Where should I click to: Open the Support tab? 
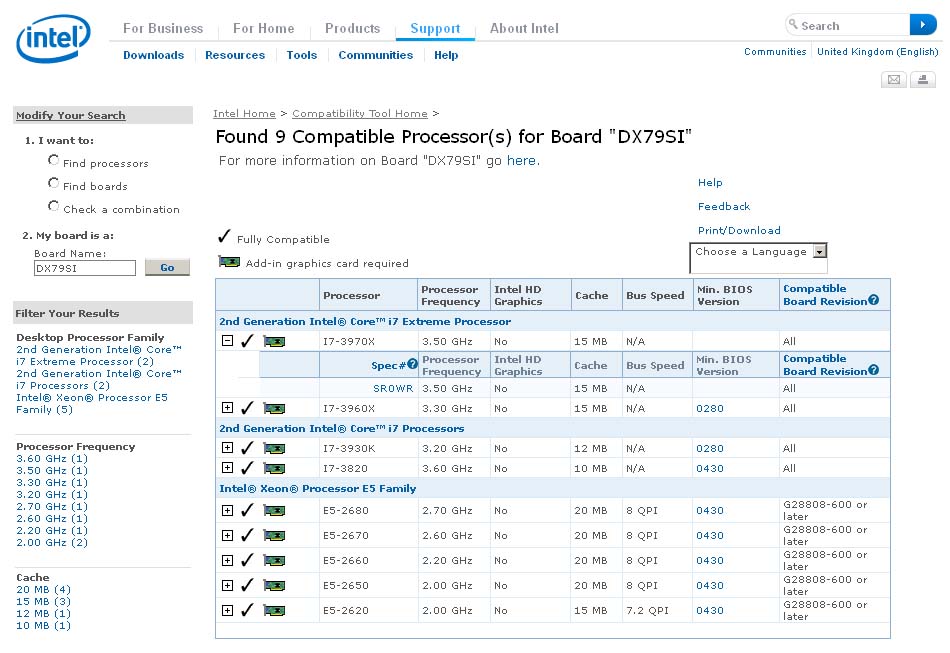pos(435,28)
